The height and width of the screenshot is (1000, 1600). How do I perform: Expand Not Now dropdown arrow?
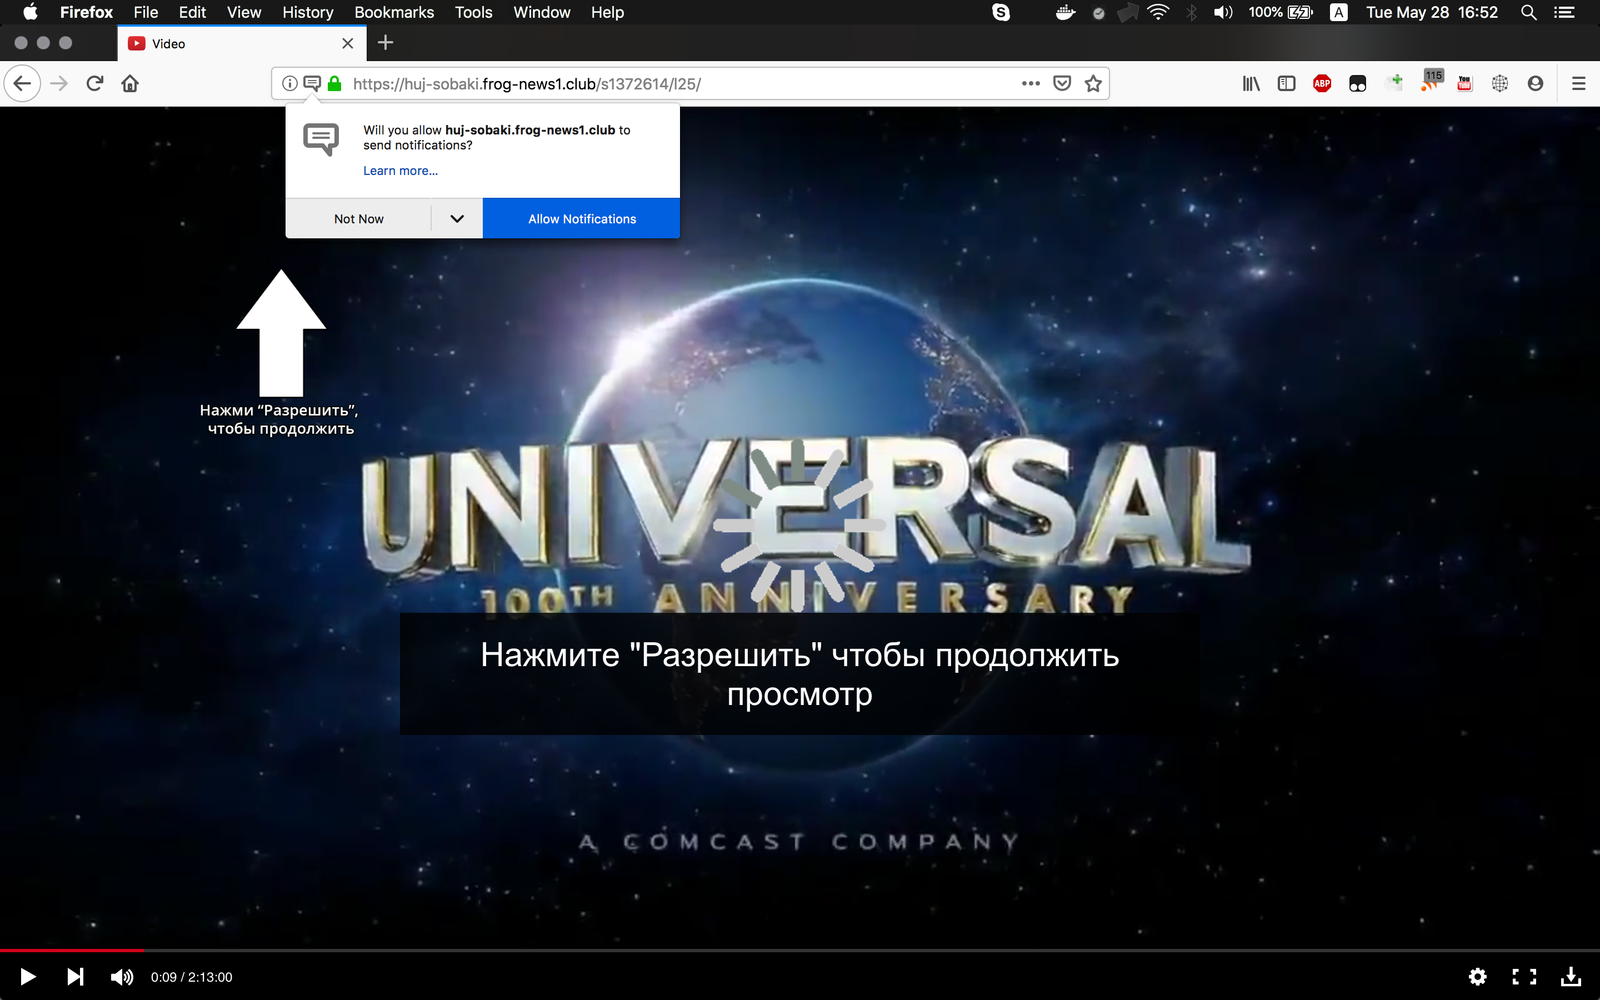(457, 219)
